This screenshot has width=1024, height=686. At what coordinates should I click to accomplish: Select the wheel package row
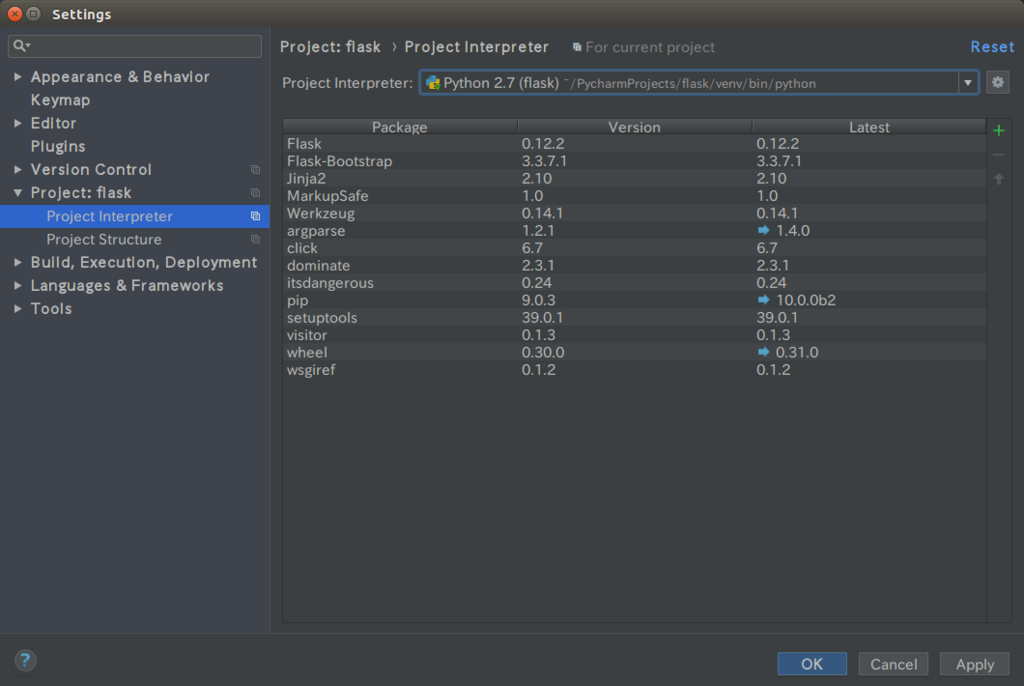[x=634, y=352]
